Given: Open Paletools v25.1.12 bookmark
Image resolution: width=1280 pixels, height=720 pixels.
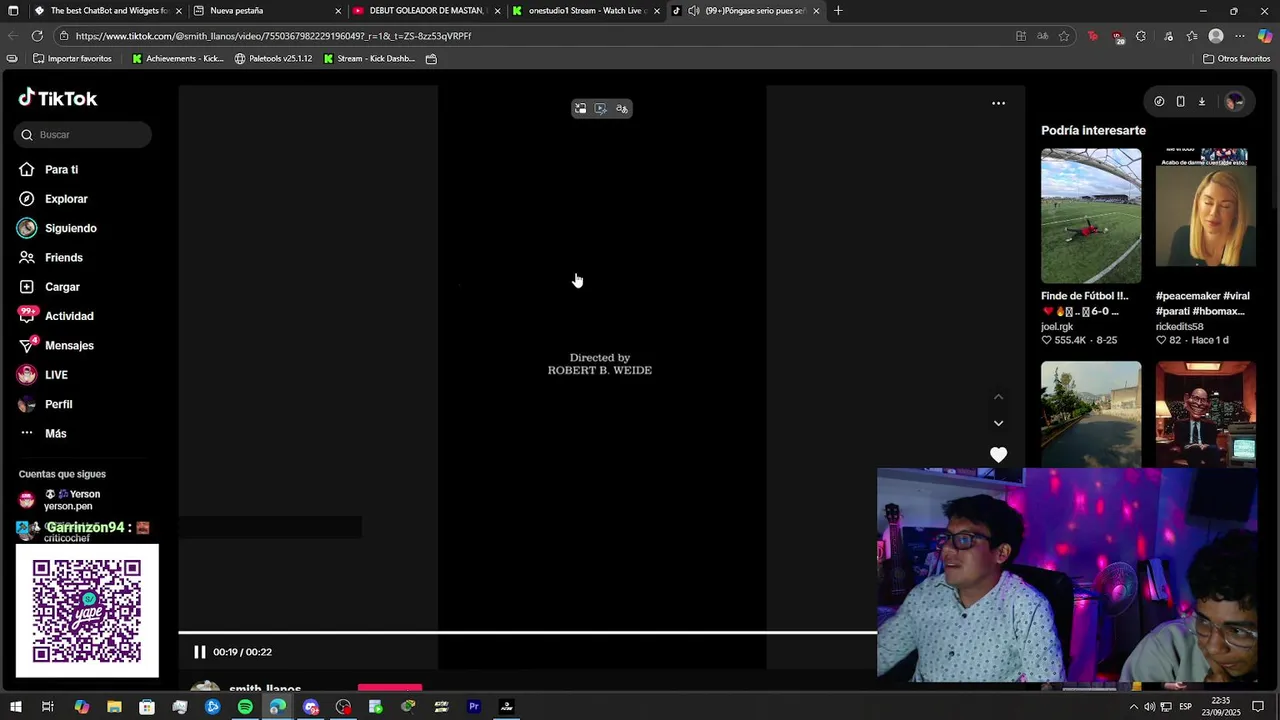Looking at the screenshot, I should pos(273,59).
